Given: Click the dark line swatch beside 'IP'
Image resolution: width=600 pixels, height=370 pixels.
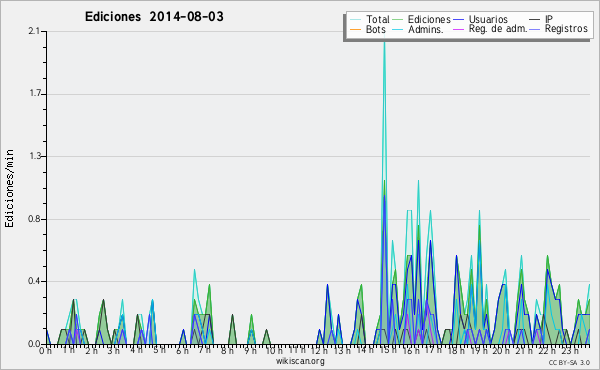Looking at the screenshot, I should [535, 20].
